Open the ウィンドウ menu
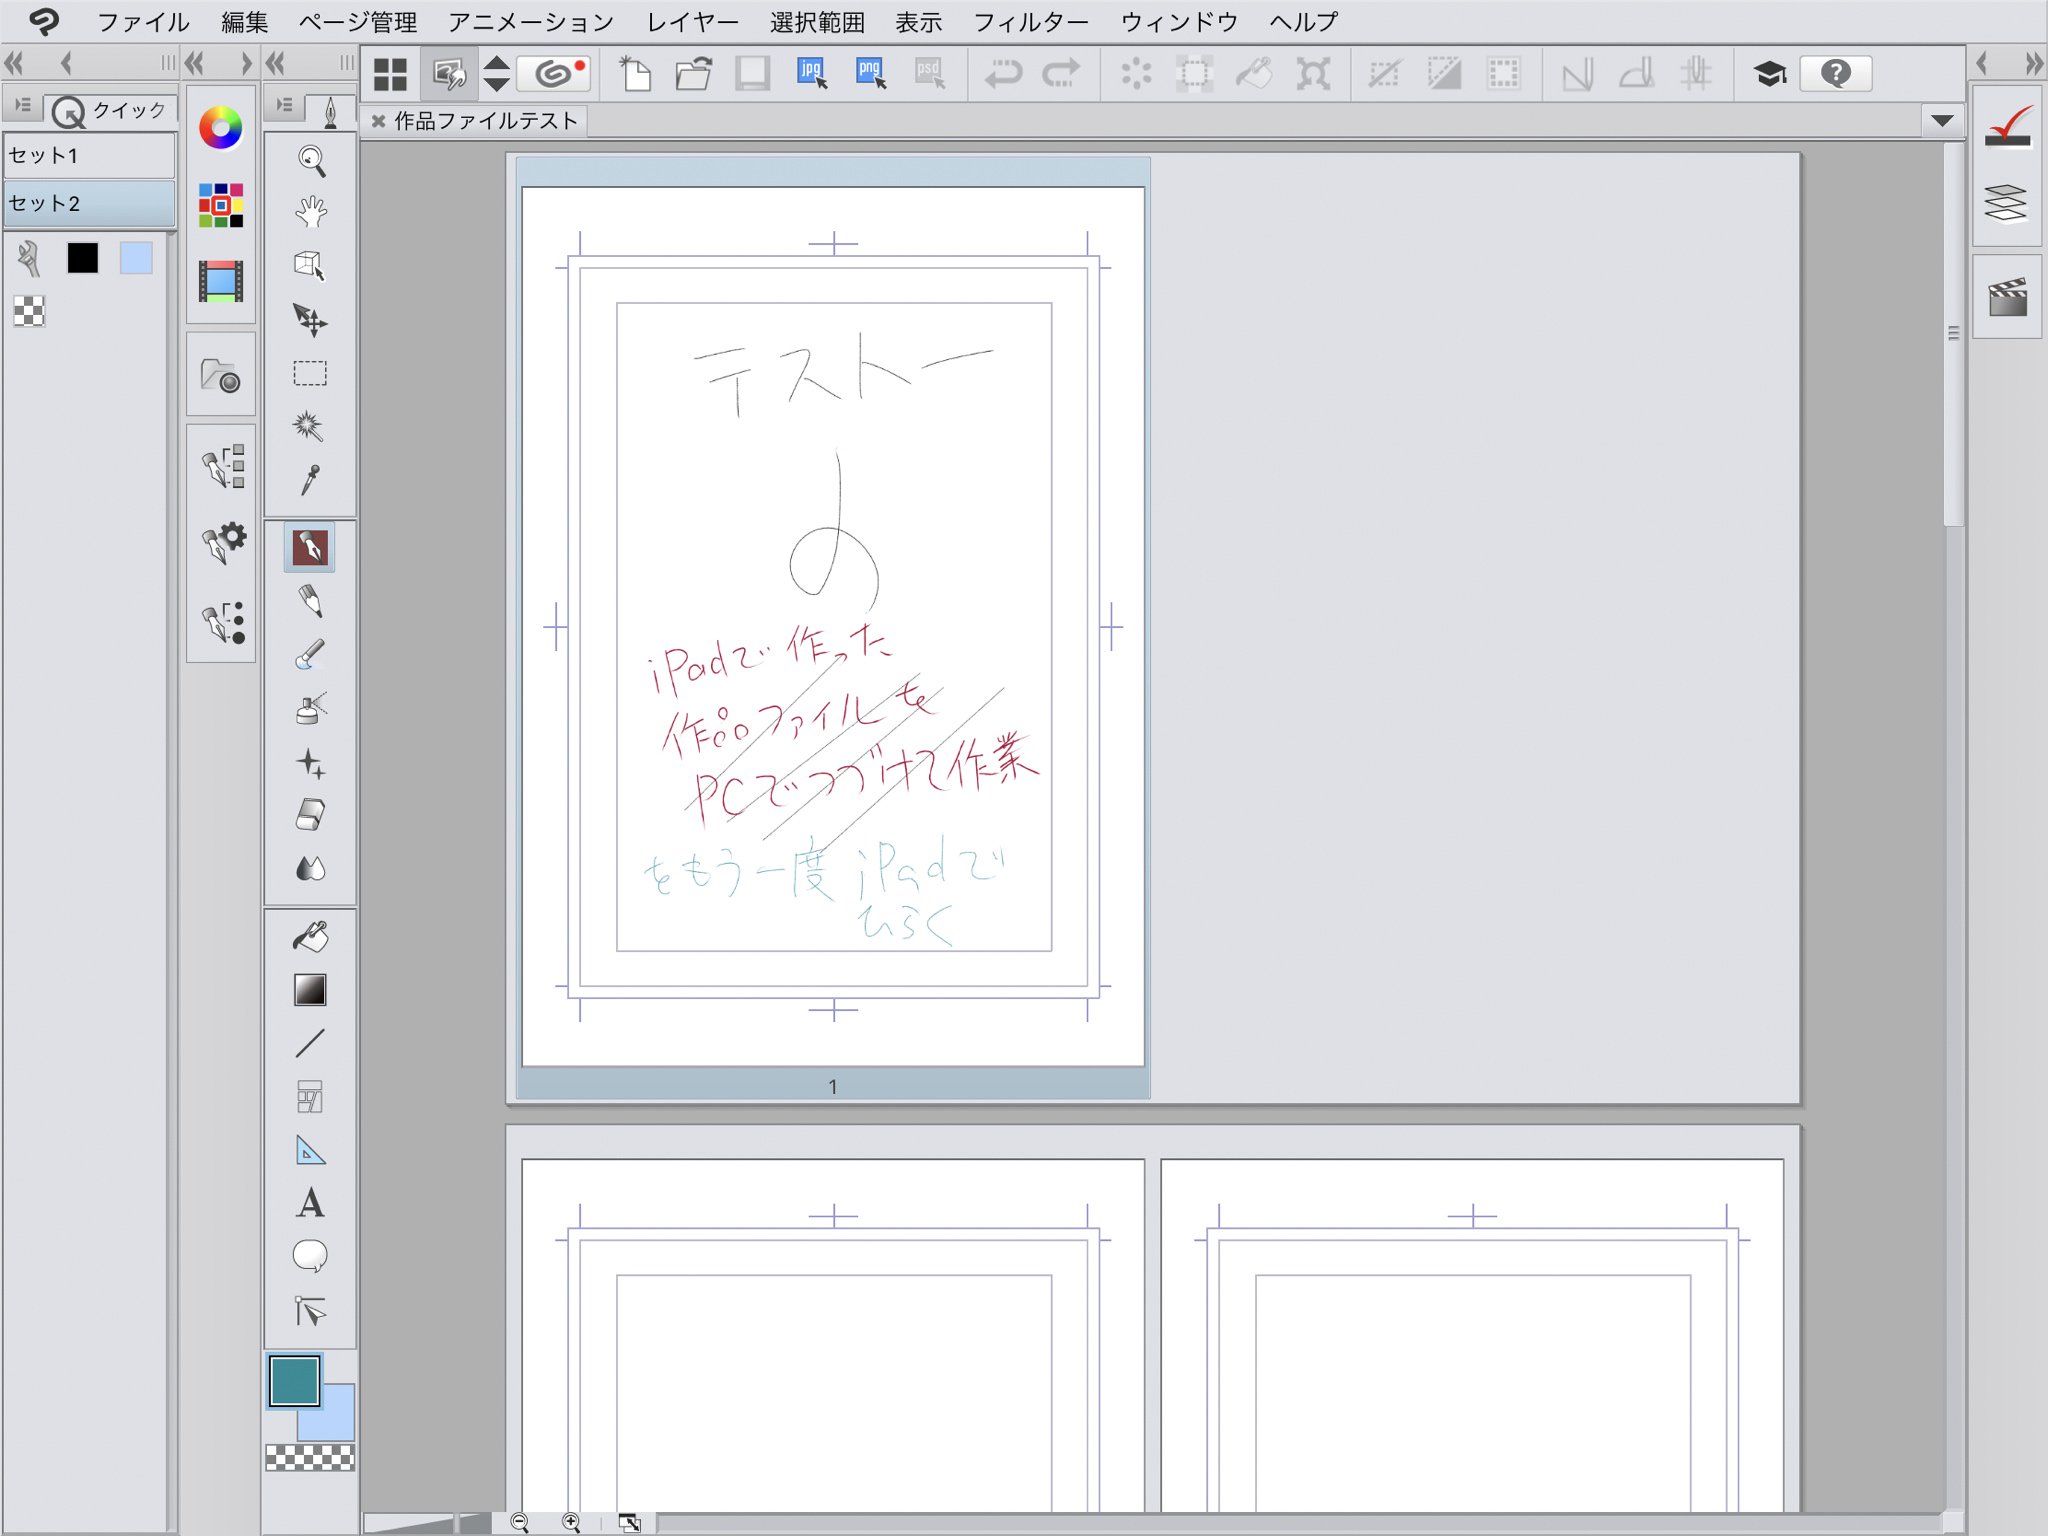Image resolution: width=2048 pixels, height=1536 pixels. [x=1179, y=22]
